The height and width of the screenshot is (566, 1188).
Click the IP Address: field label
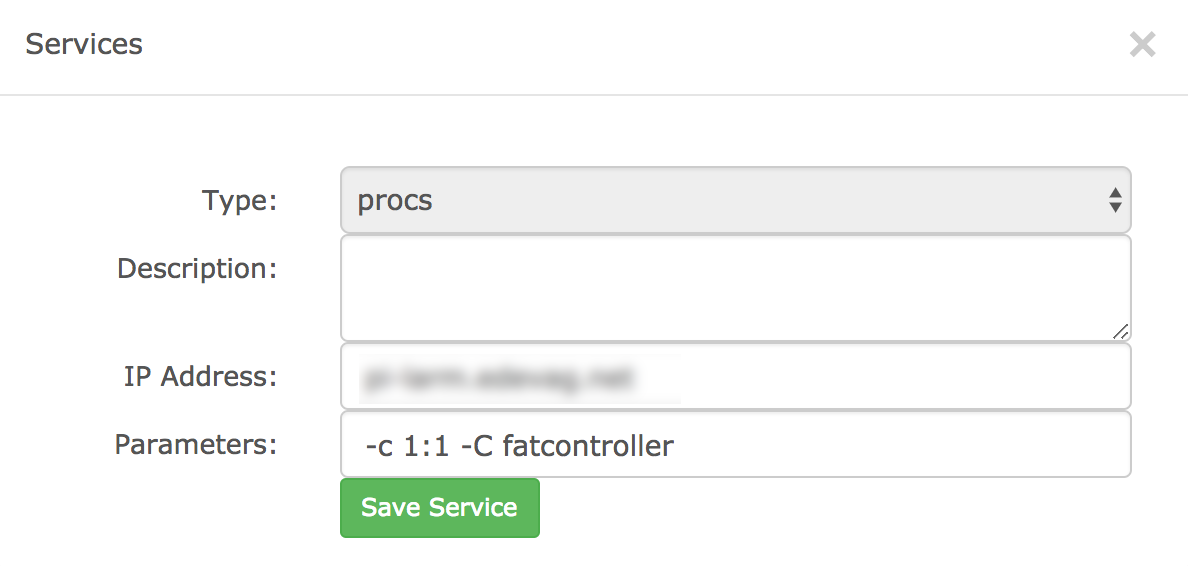coord(201,376)
